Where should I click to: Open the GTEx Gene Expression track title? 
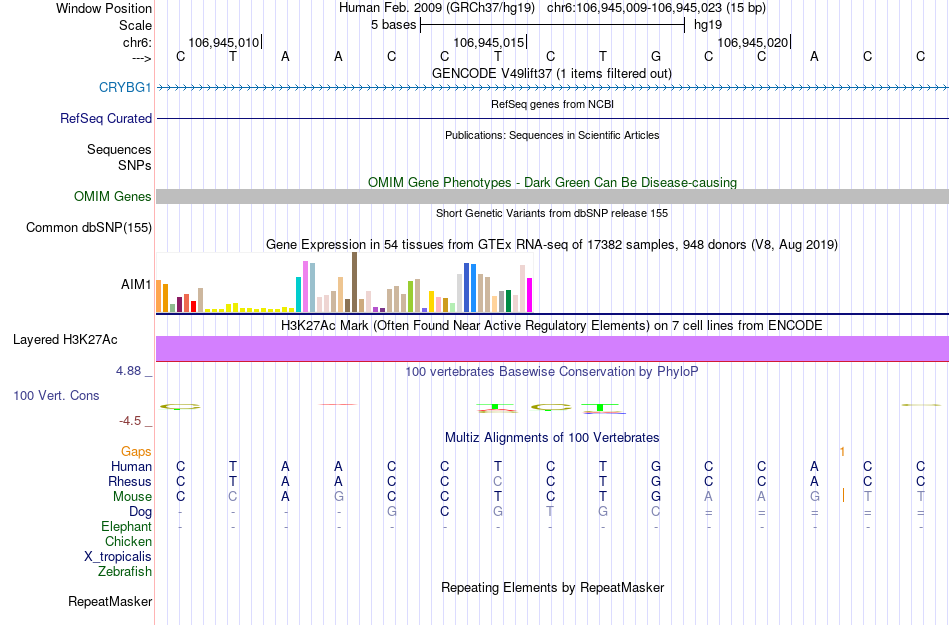[x=552, y=245]
